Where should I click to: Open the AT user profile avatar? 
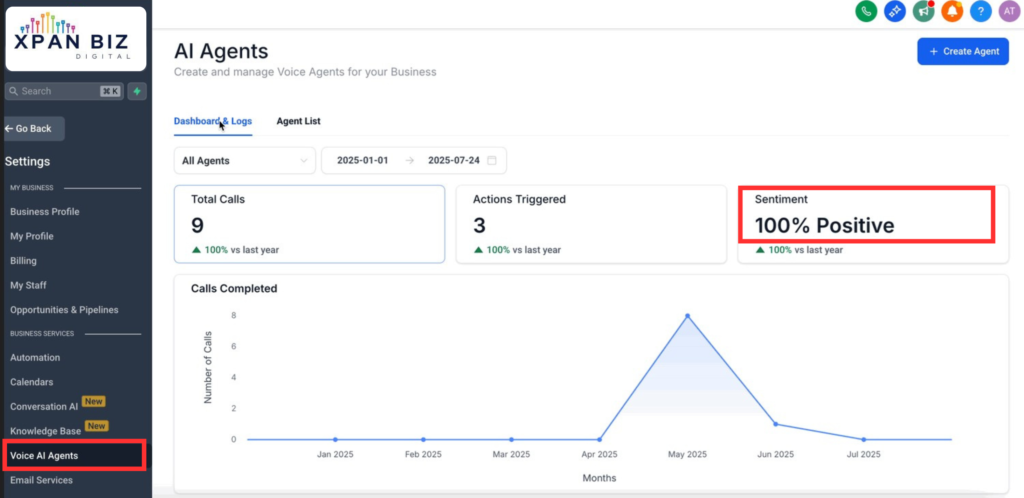1009,11
